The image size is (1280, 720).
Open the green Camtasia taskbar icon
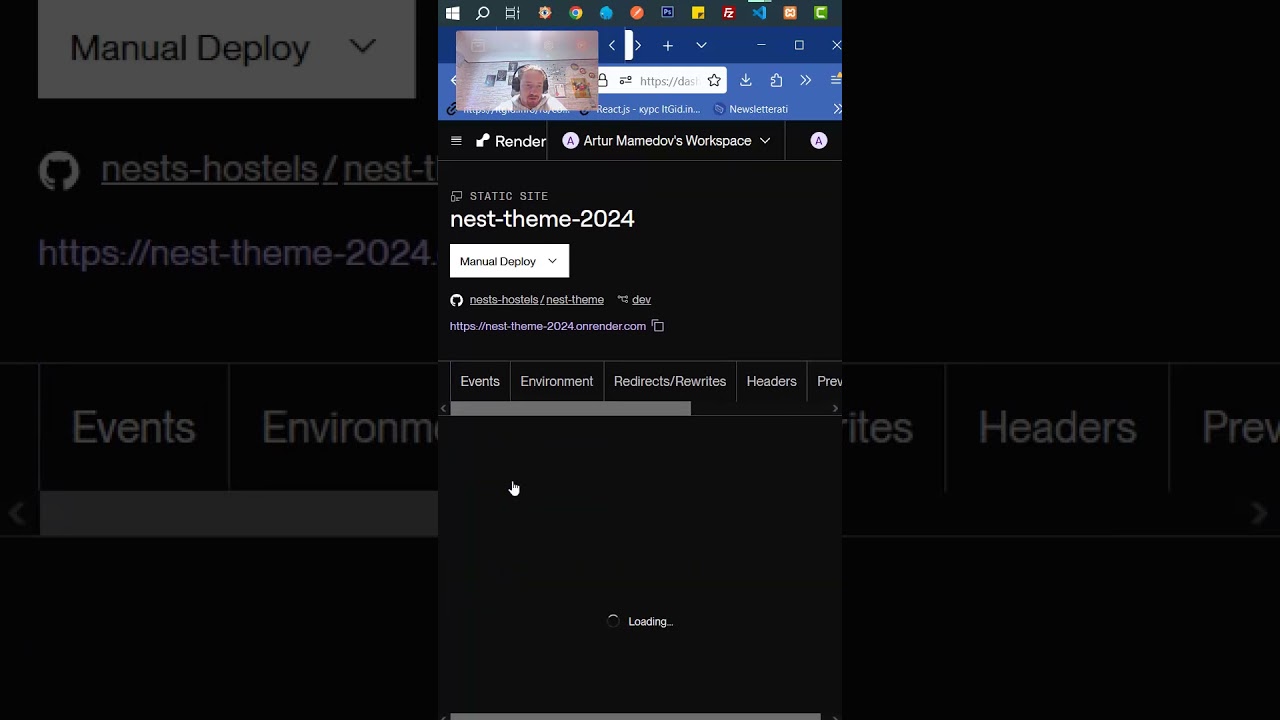(x=820, y=13)
